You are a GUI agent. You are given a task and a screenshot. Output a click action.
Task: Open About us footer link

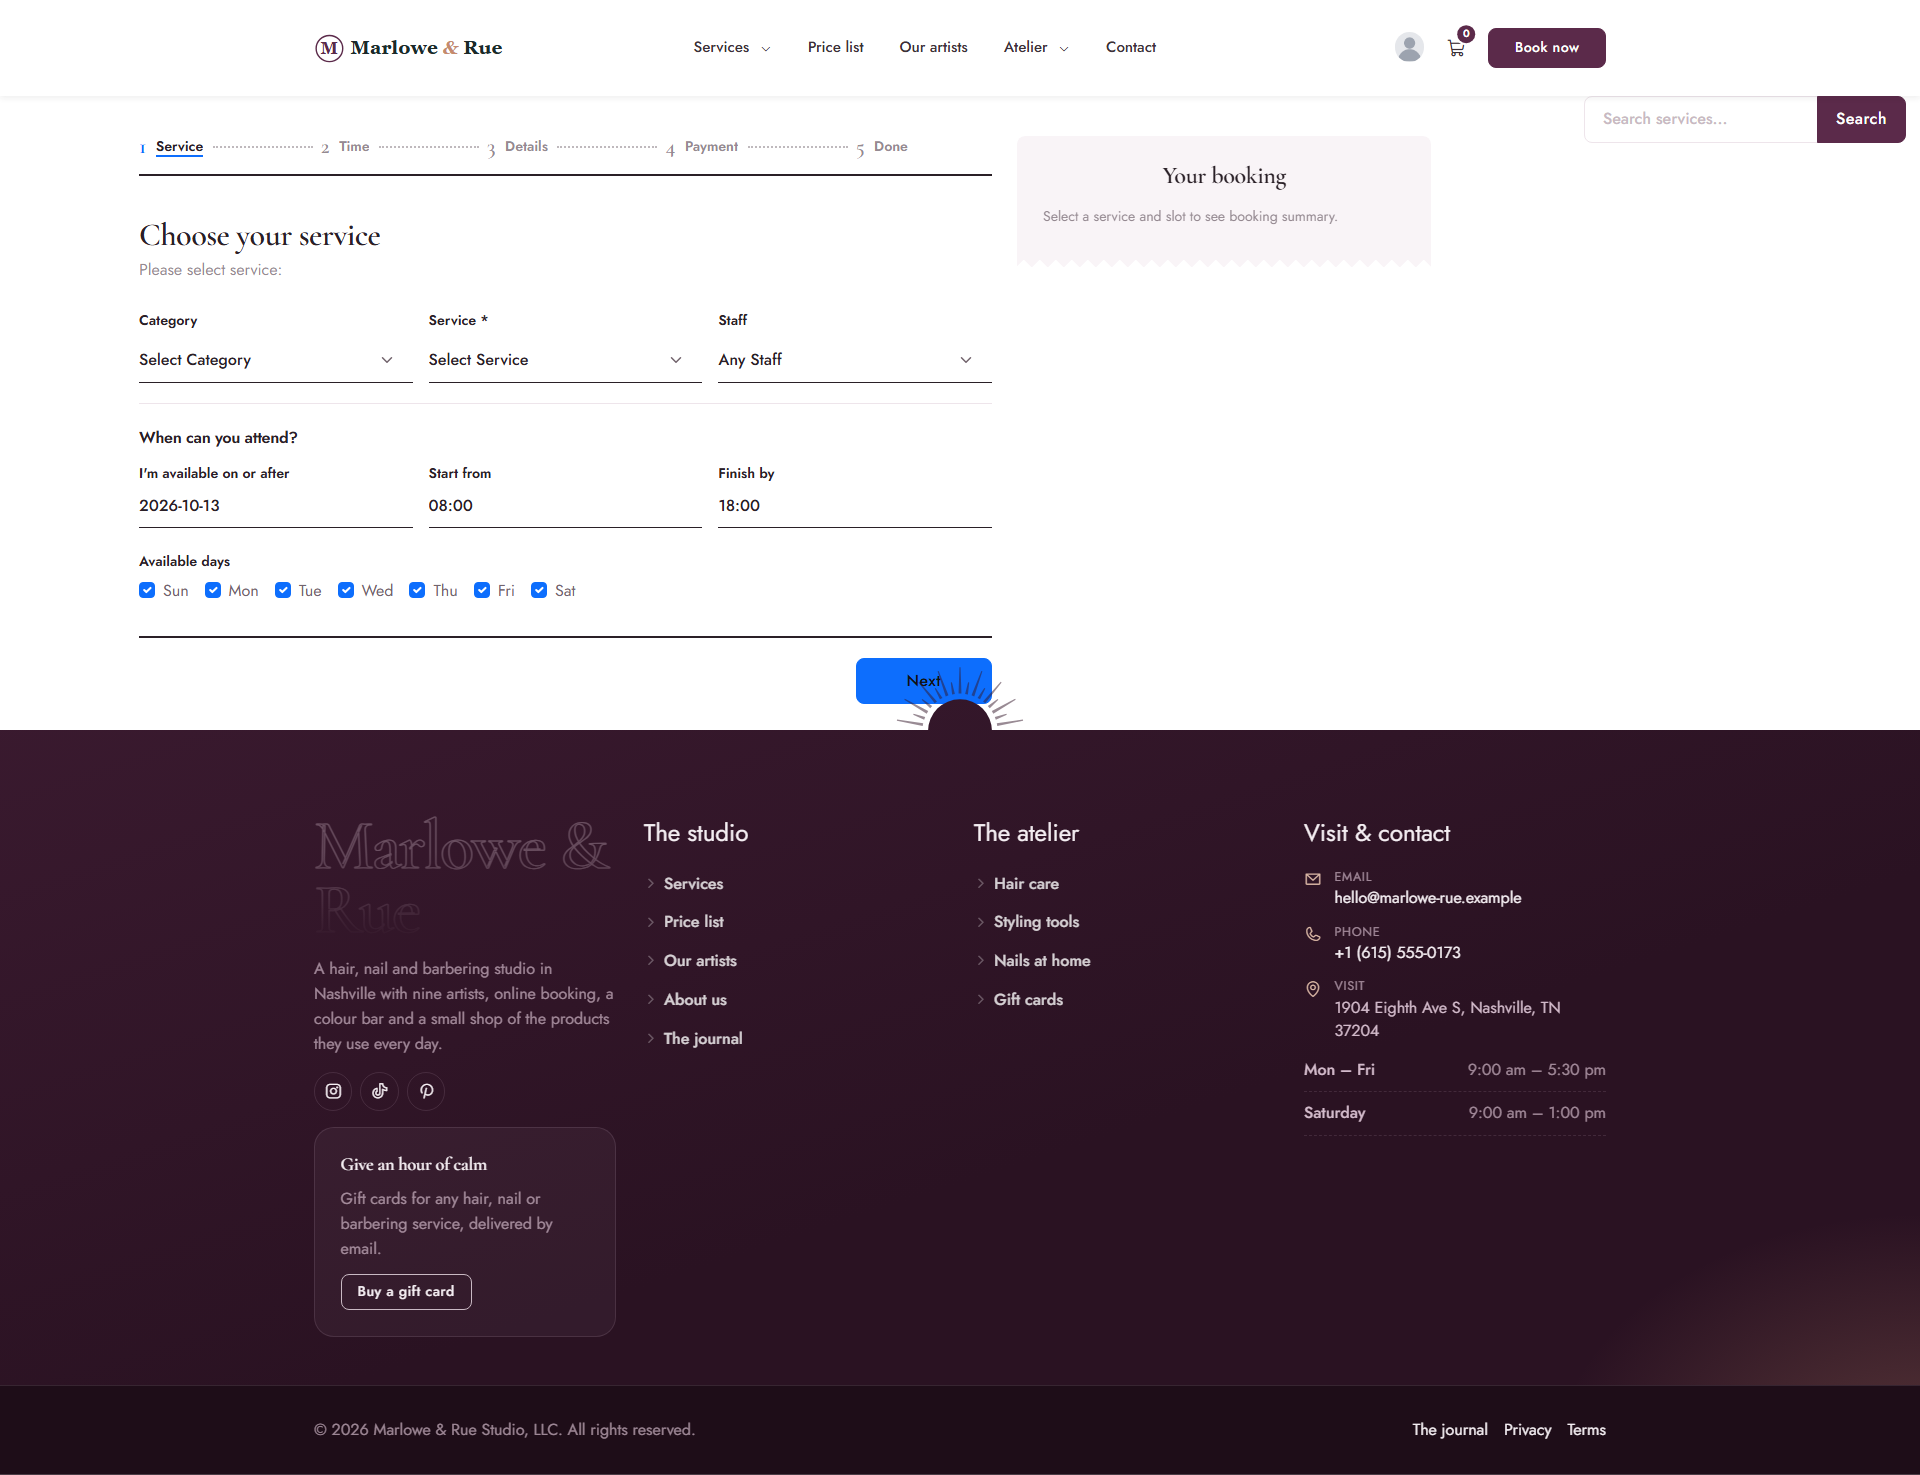pyautogui.click(x=695, y=999)
